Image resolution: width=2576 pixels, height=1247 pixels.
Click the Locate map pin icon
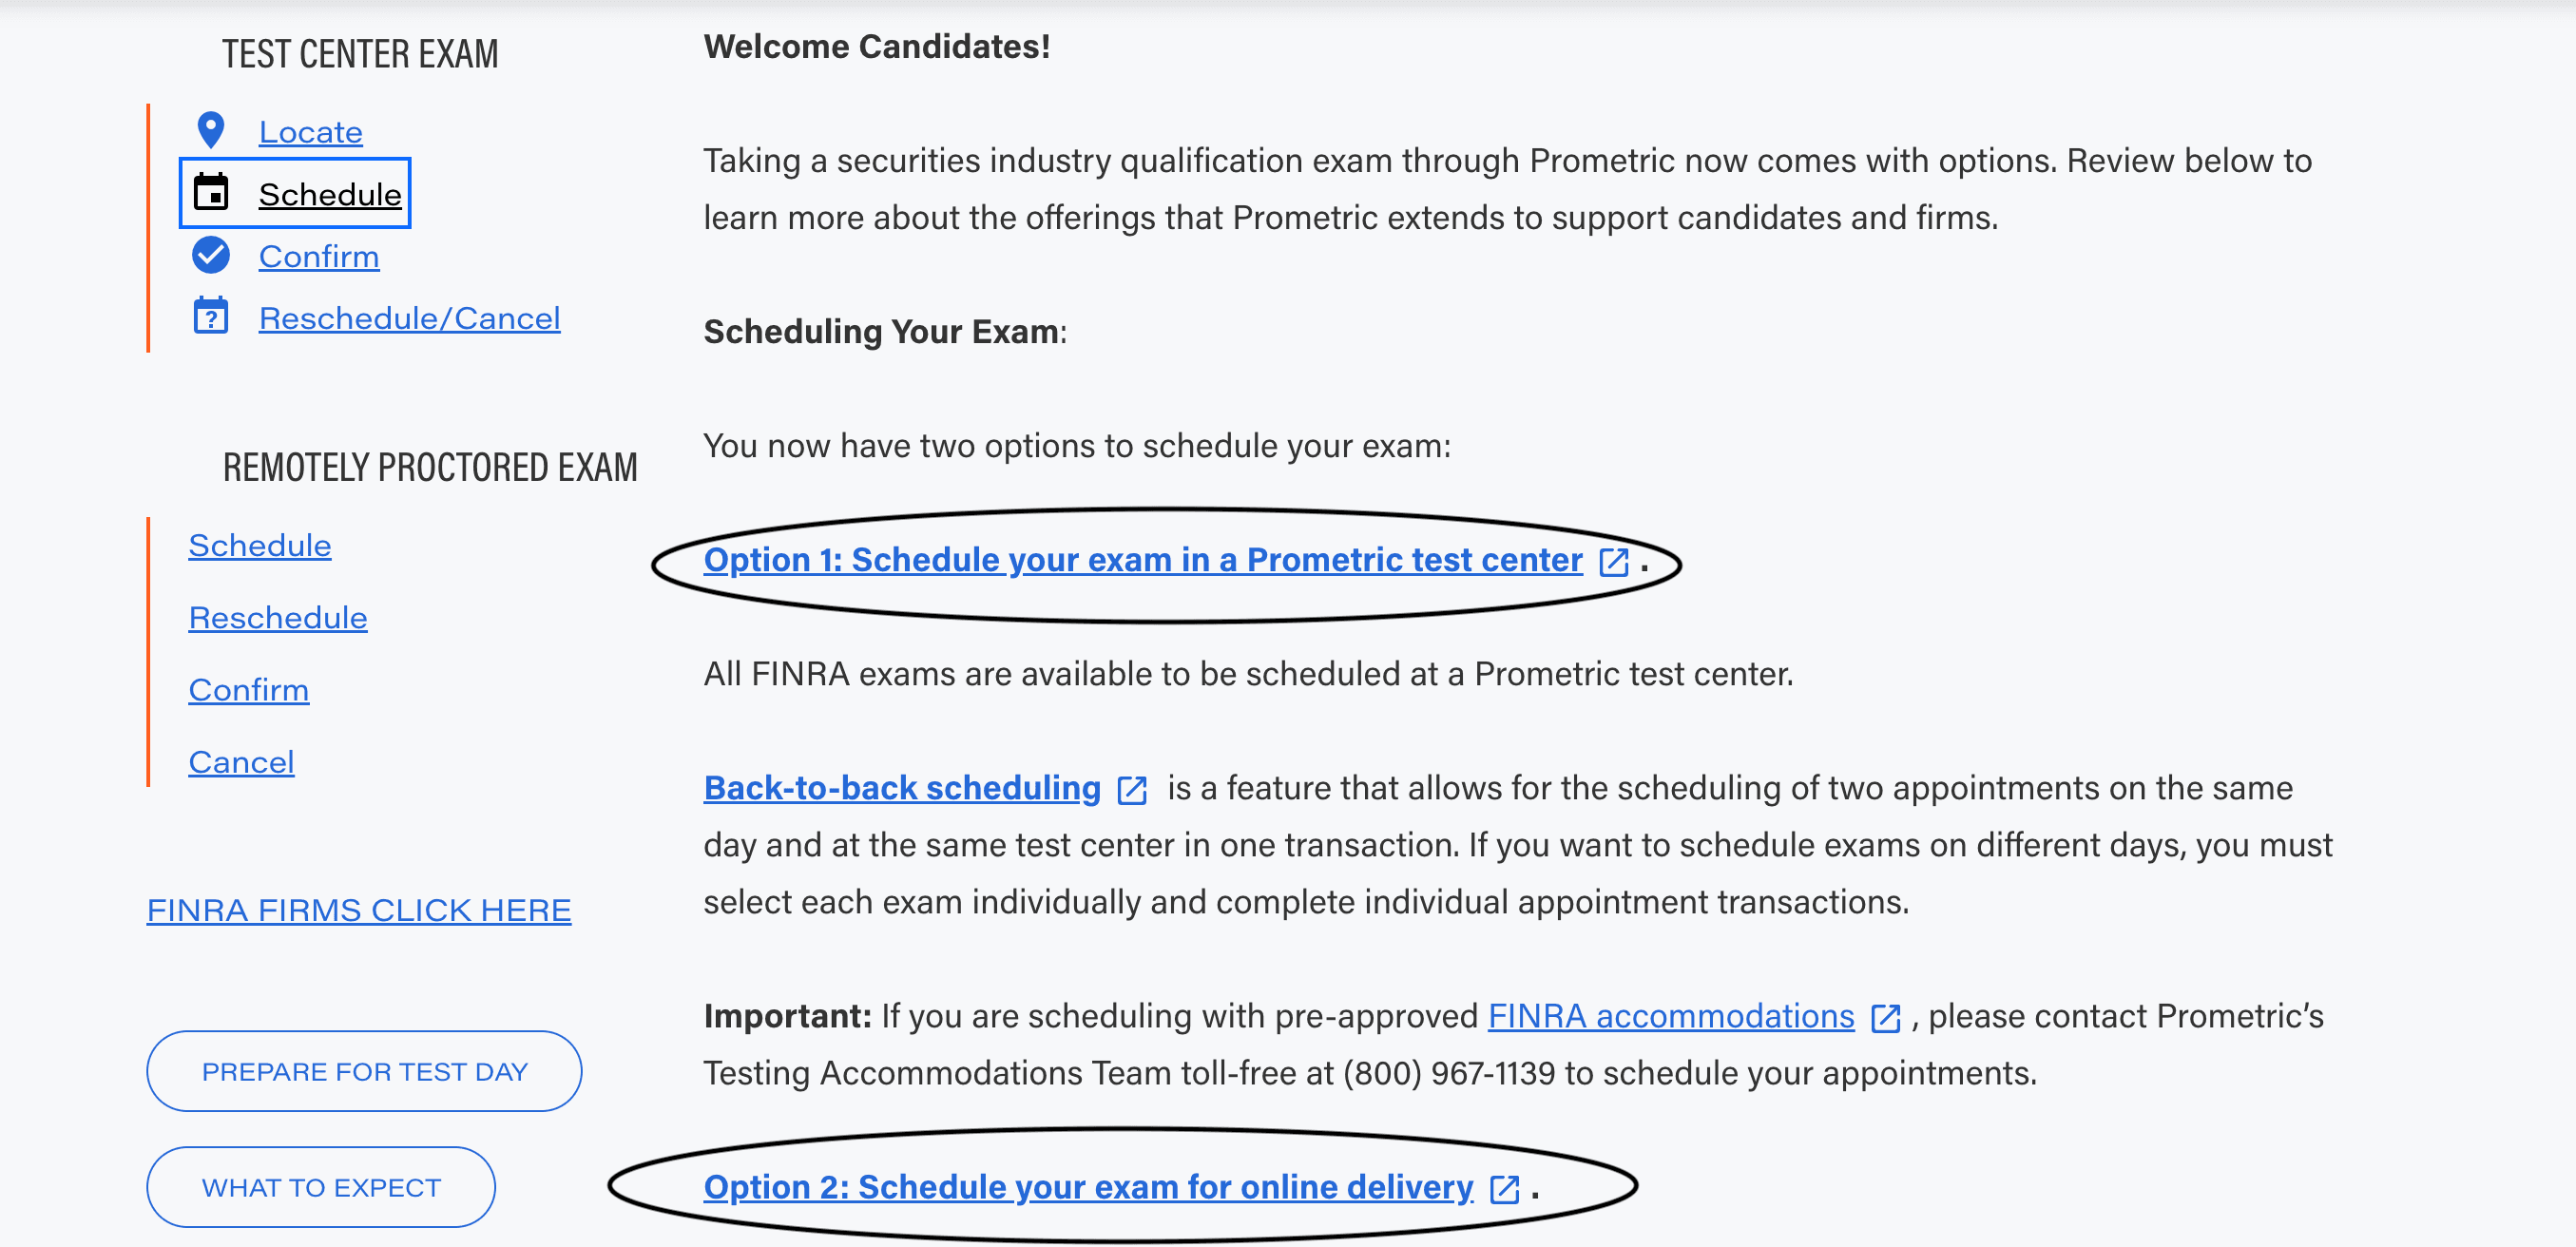tap(211, 130)
